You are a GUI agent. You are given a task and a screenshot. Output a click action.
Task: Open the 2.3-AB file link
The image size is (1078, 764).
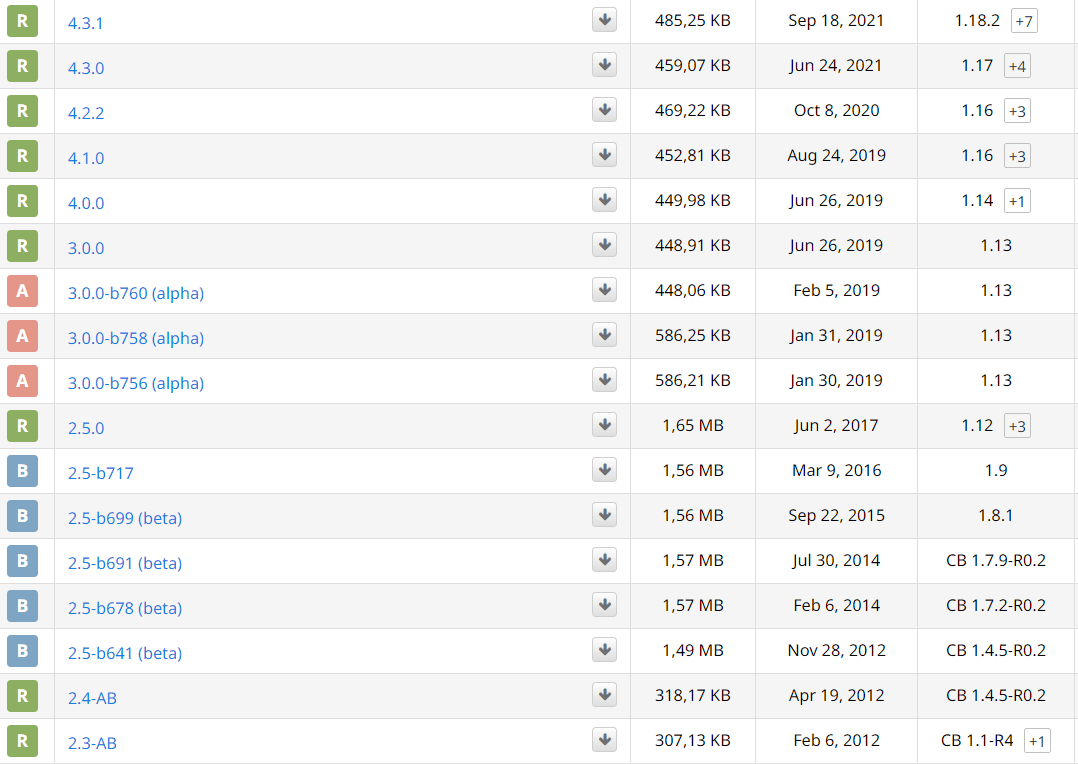92,743
